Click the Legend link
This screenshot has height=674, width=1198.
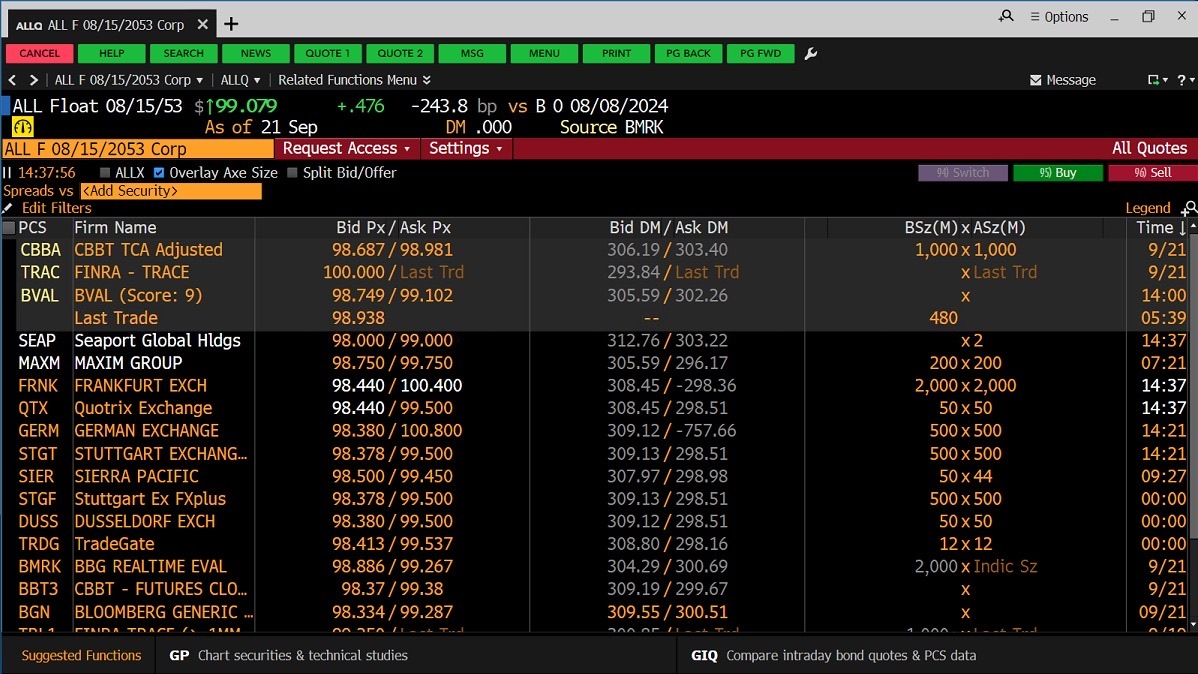(1148, 208)
